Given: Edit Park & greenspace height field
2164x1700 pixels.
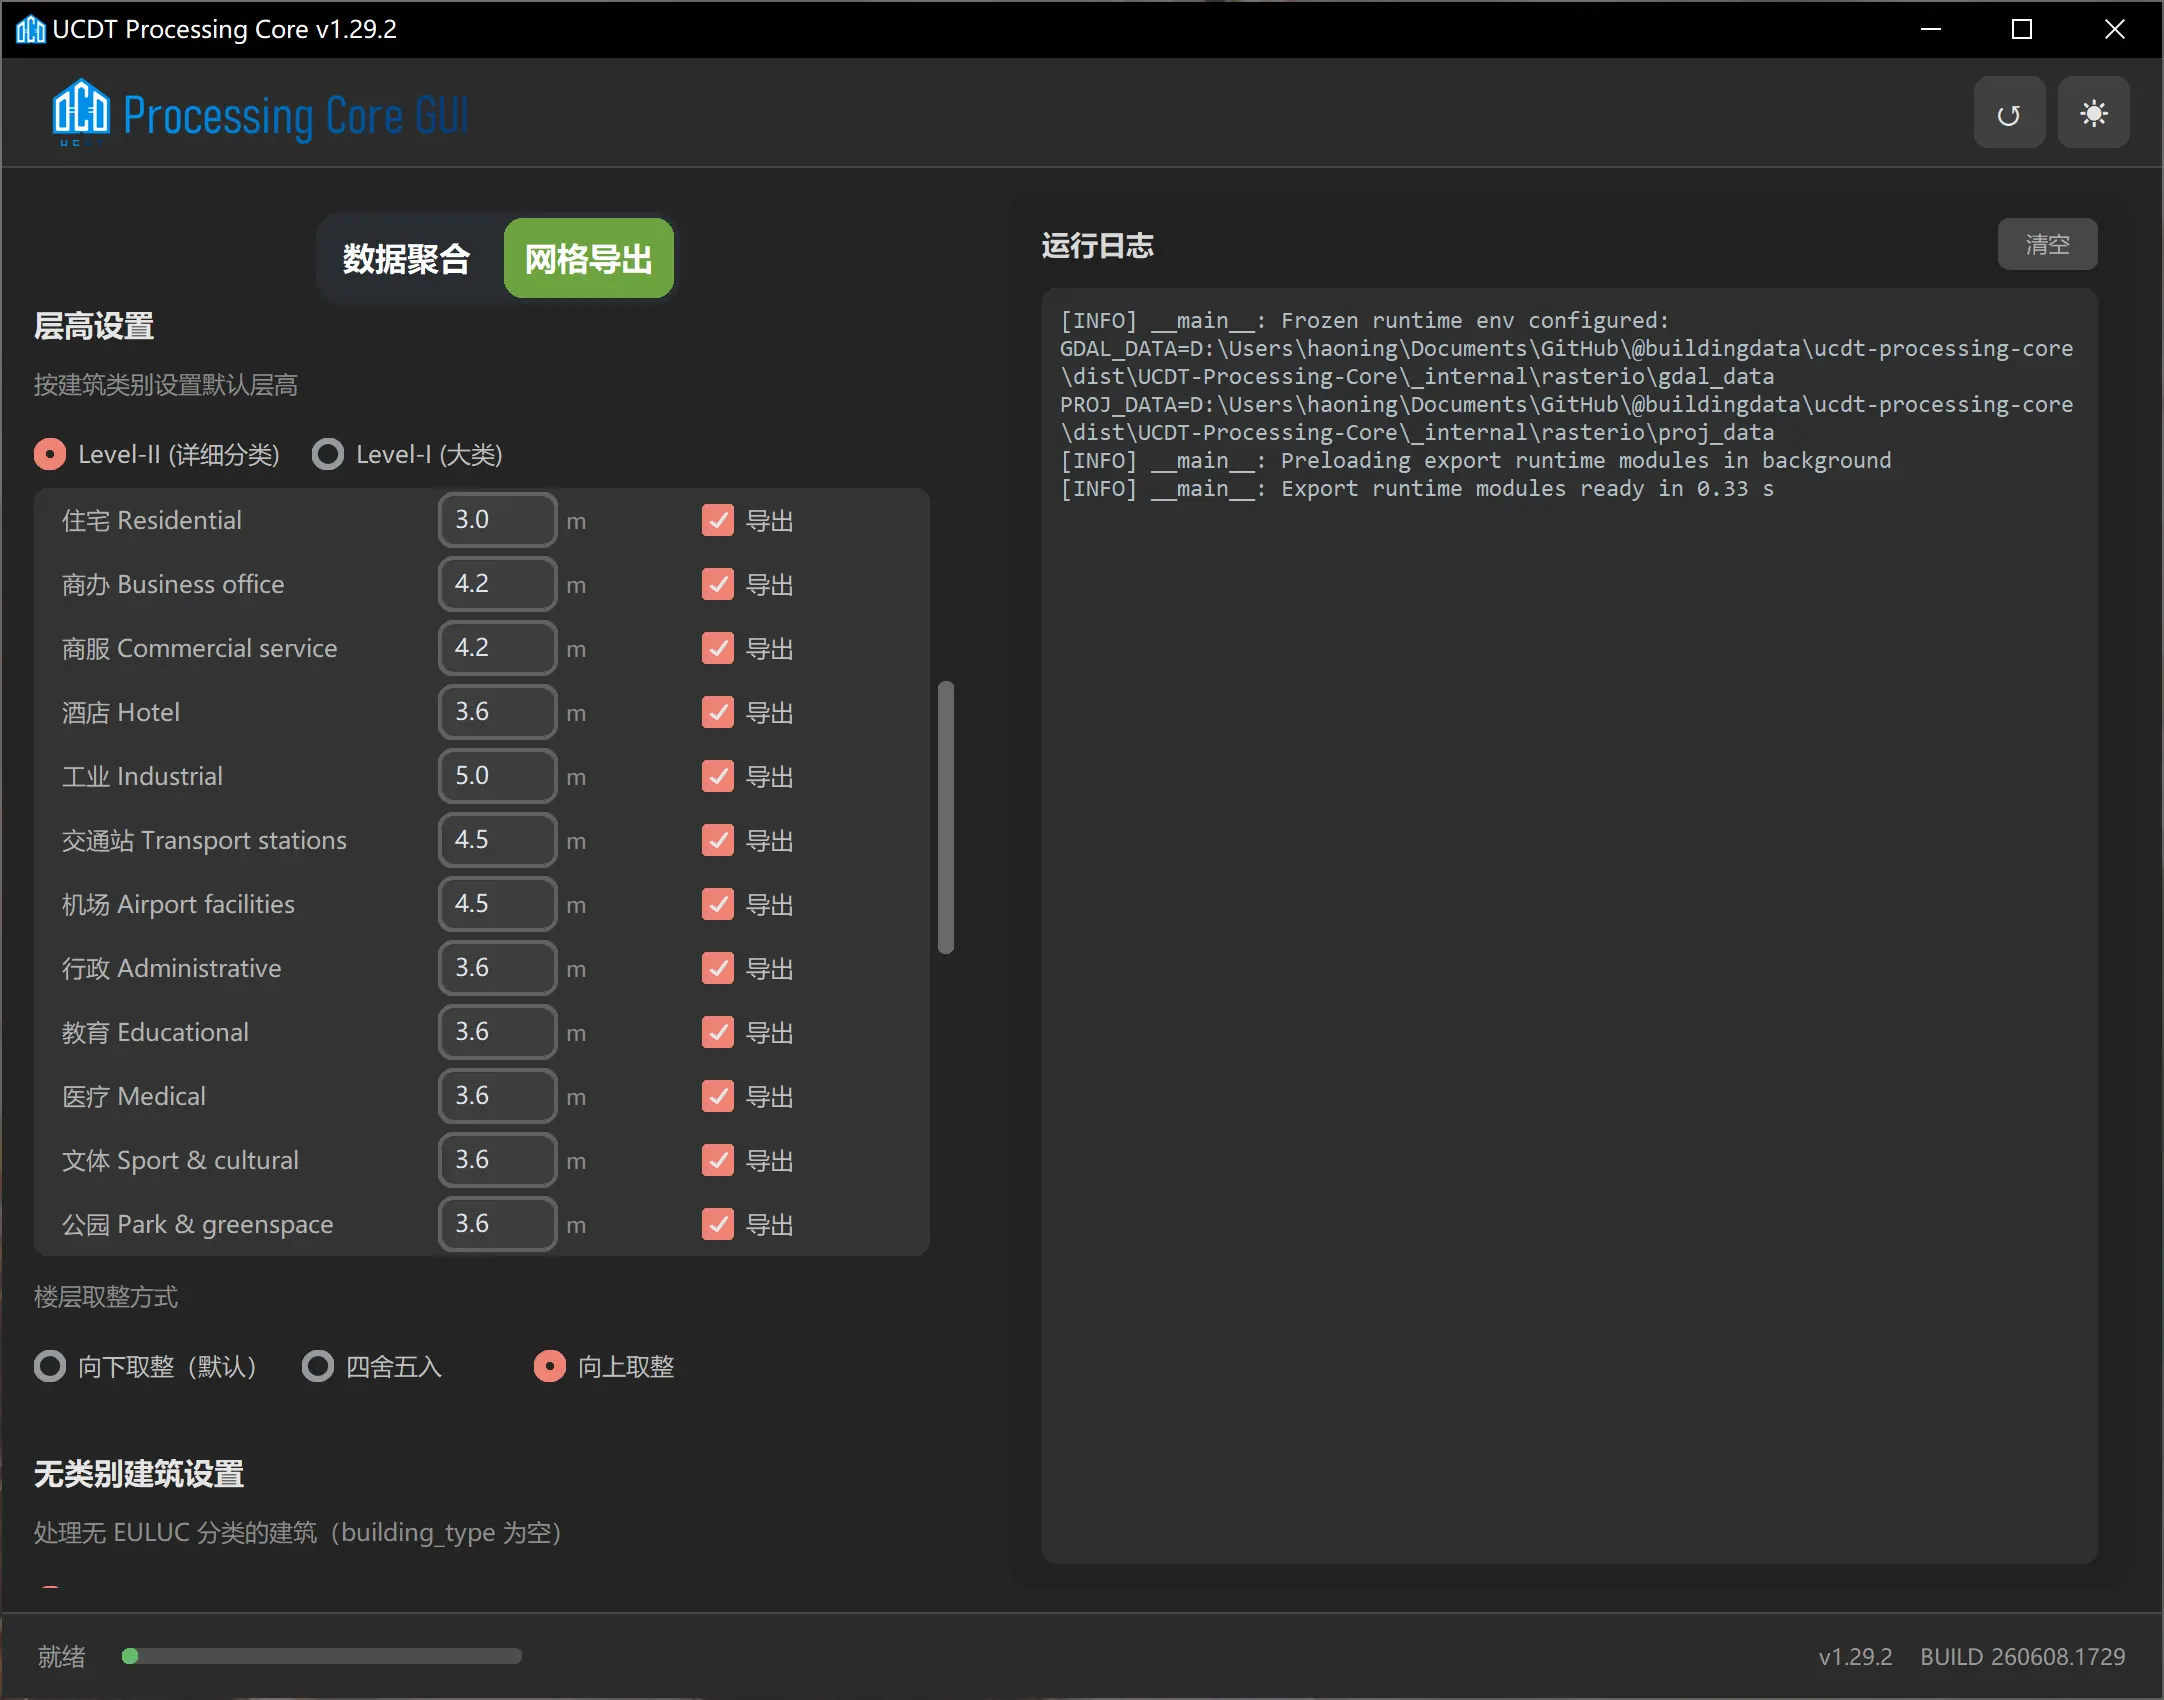Looking at the screenshot, I should pyautogui.click(x=497, y=1224).
